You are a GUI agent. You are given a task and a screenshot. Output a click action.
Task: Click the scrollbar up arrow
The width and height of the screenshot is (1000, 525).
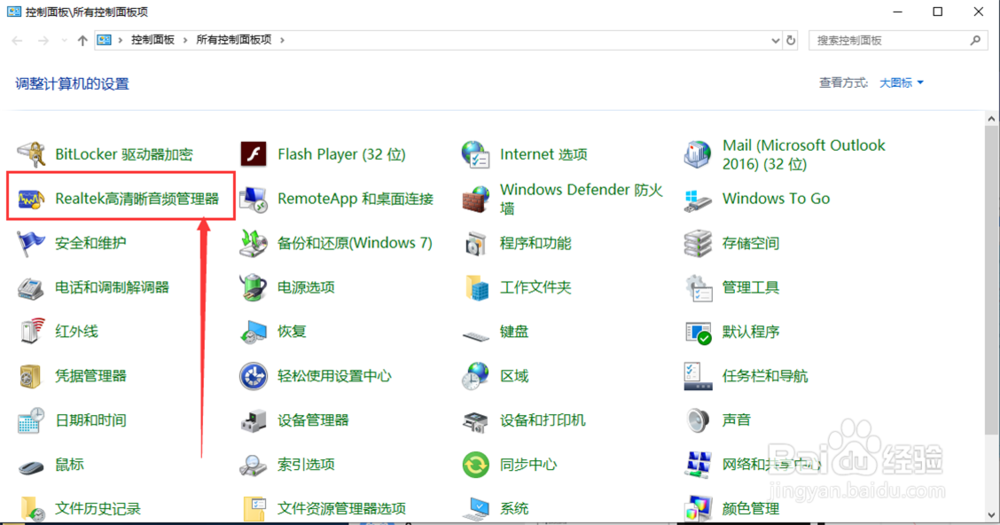coord(992,119)
